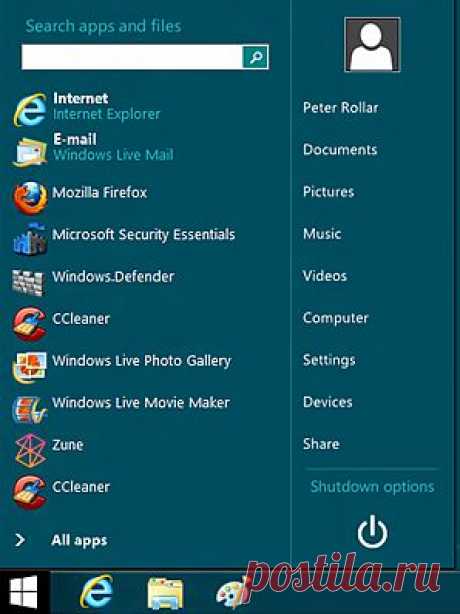
Task: Open the Internet pinned entry label
Action: tap(80, 98)
